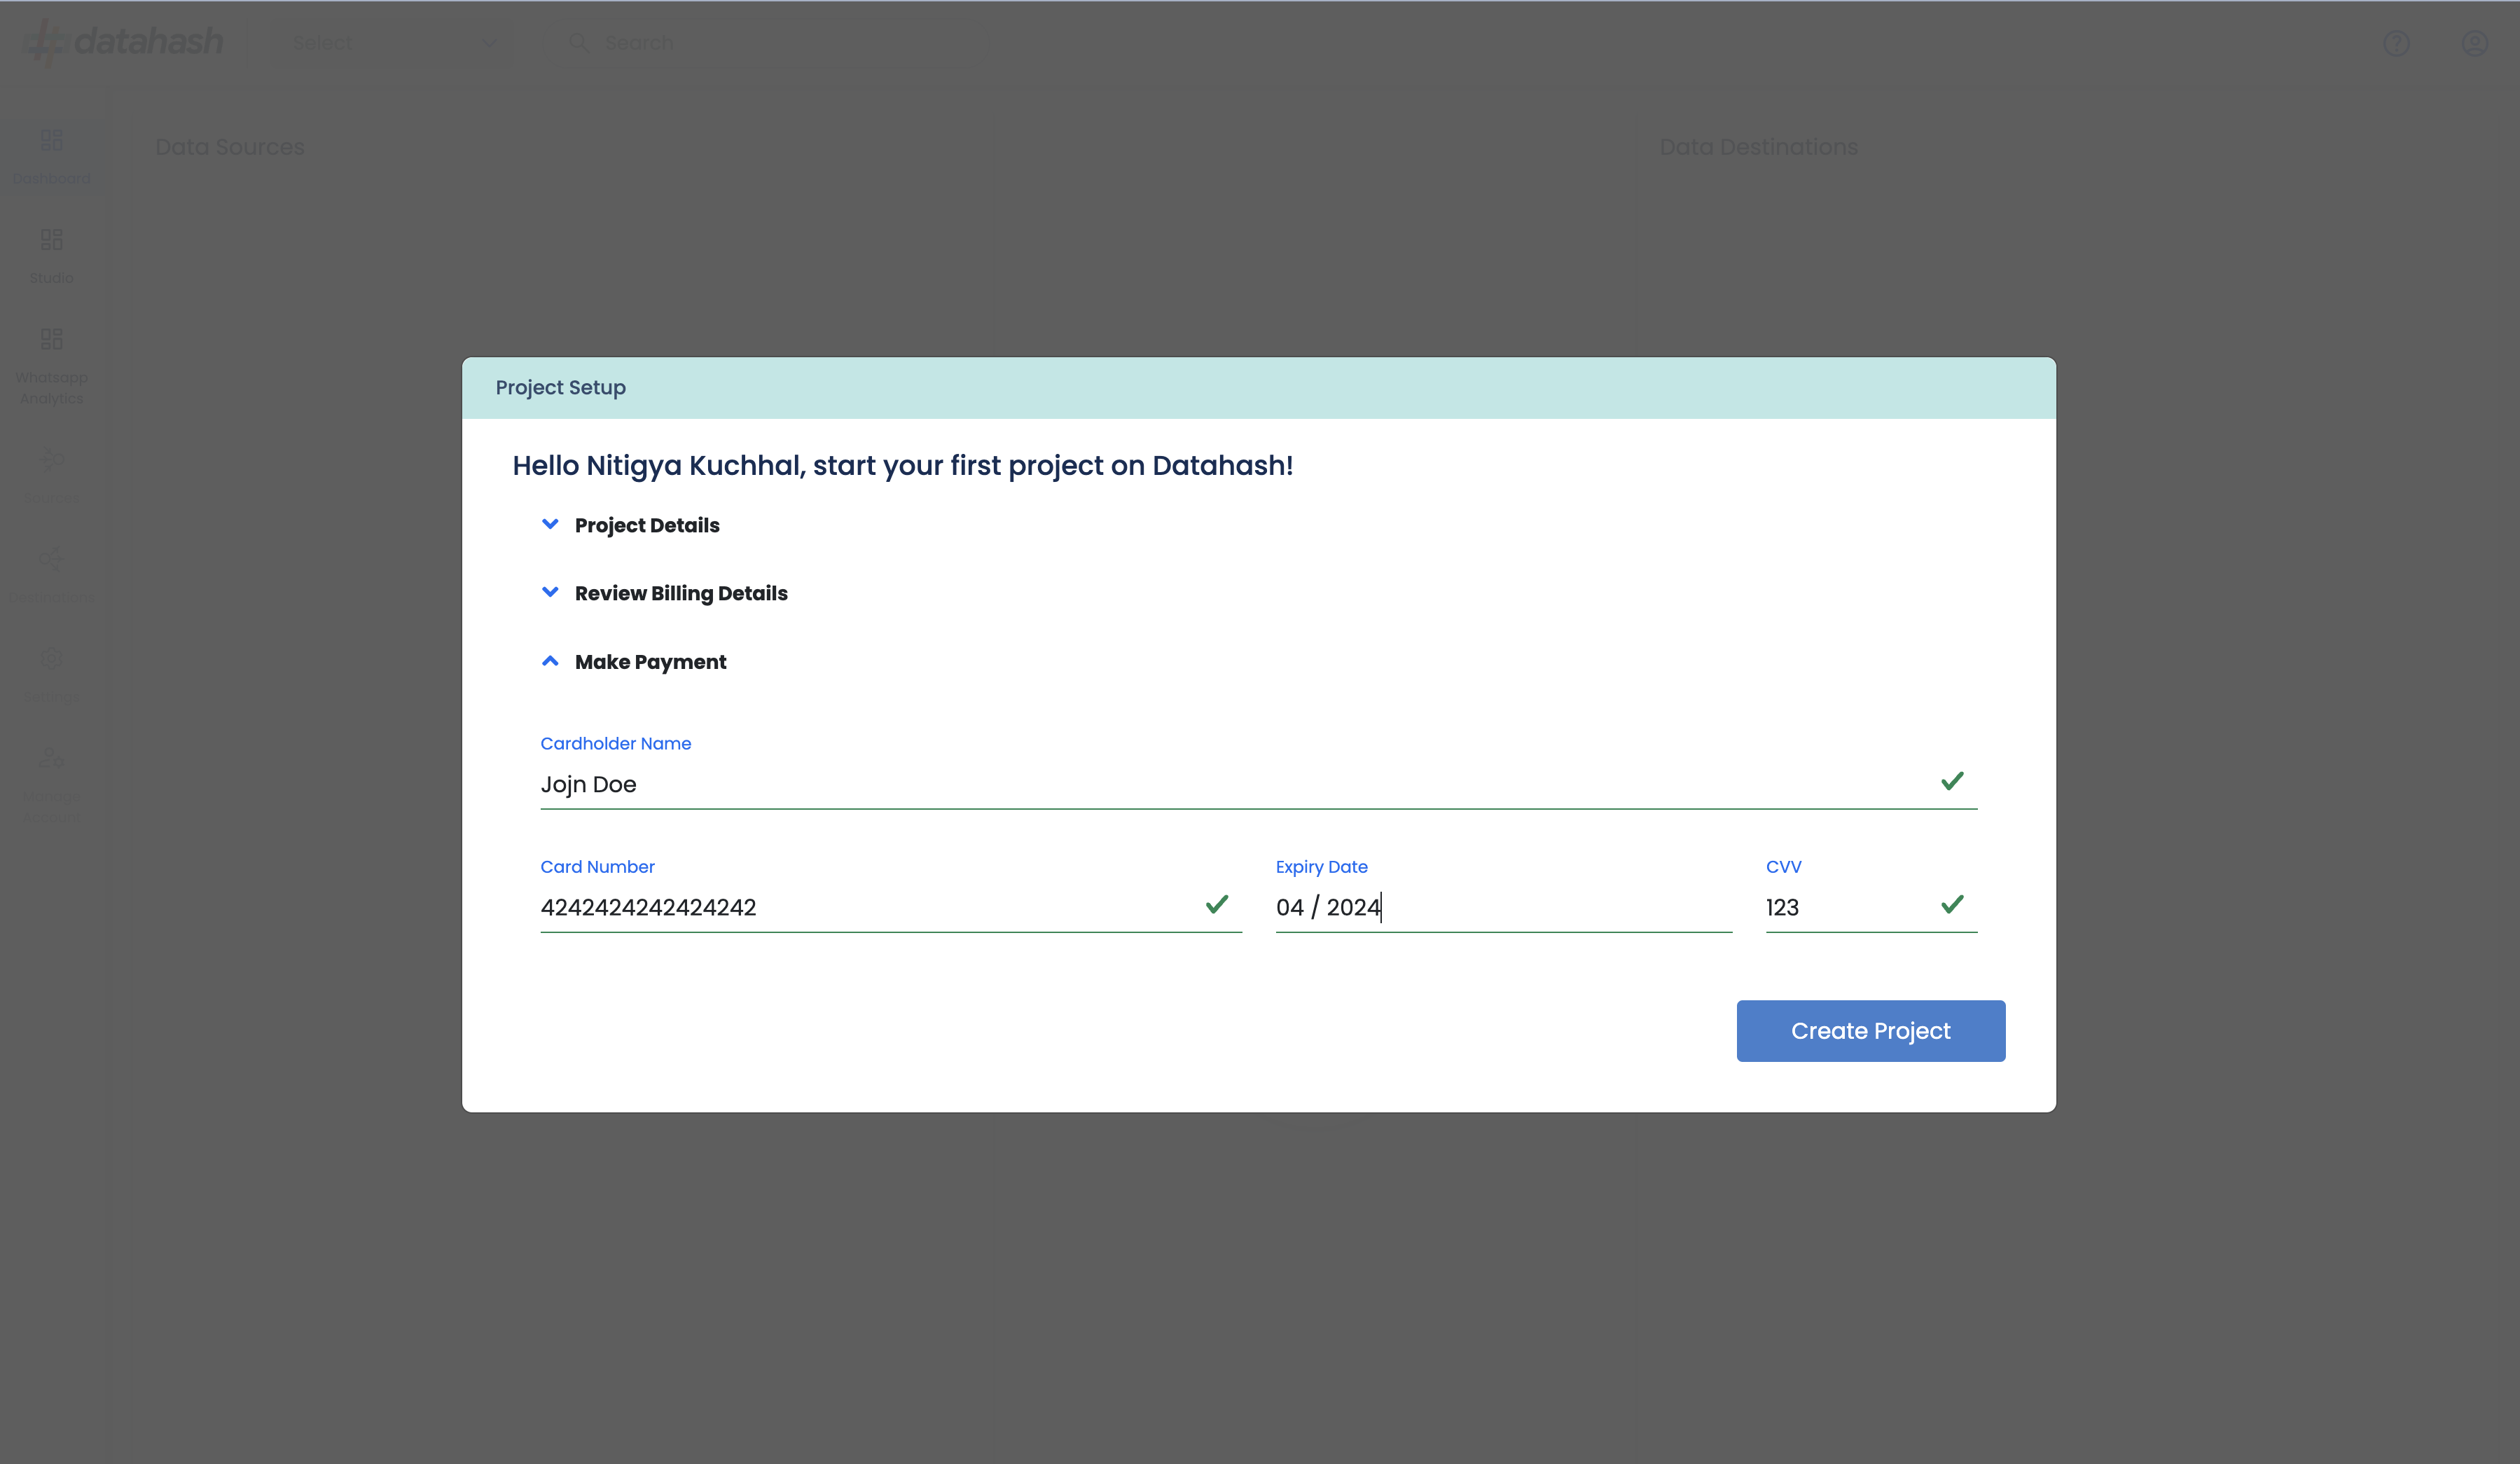
Task: Open the user profile icon
Action: pos(2474,43)
